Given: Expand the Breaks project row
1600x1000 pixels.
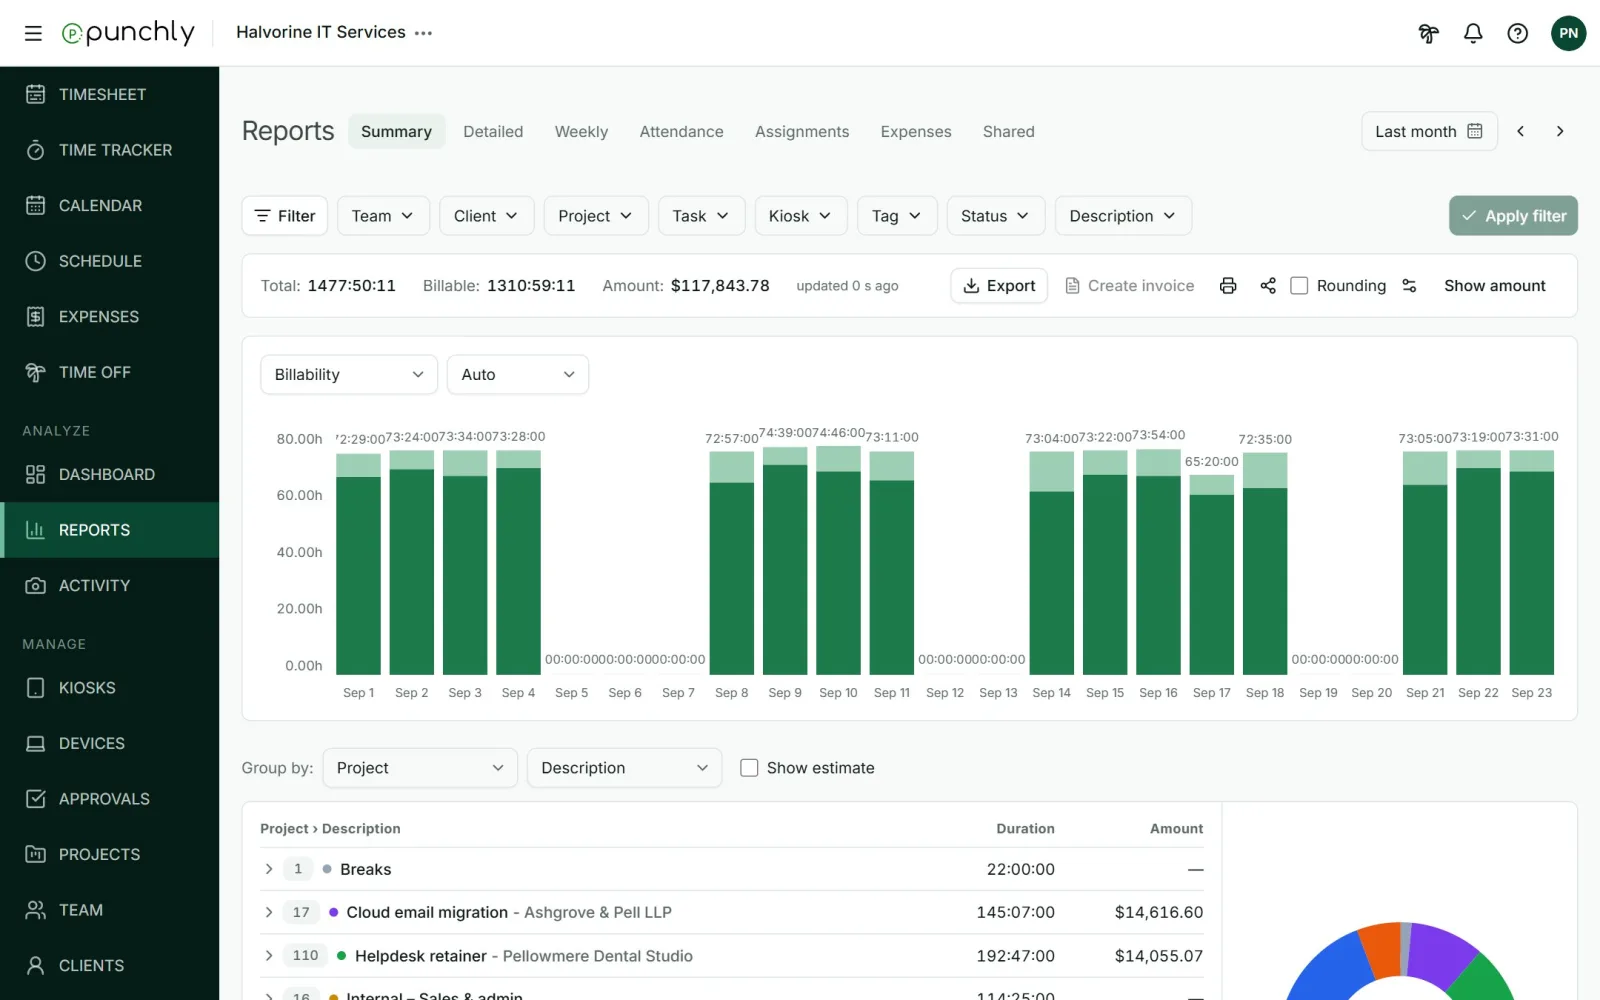Looking at the screenshot, I should click(x=269, y=869).
